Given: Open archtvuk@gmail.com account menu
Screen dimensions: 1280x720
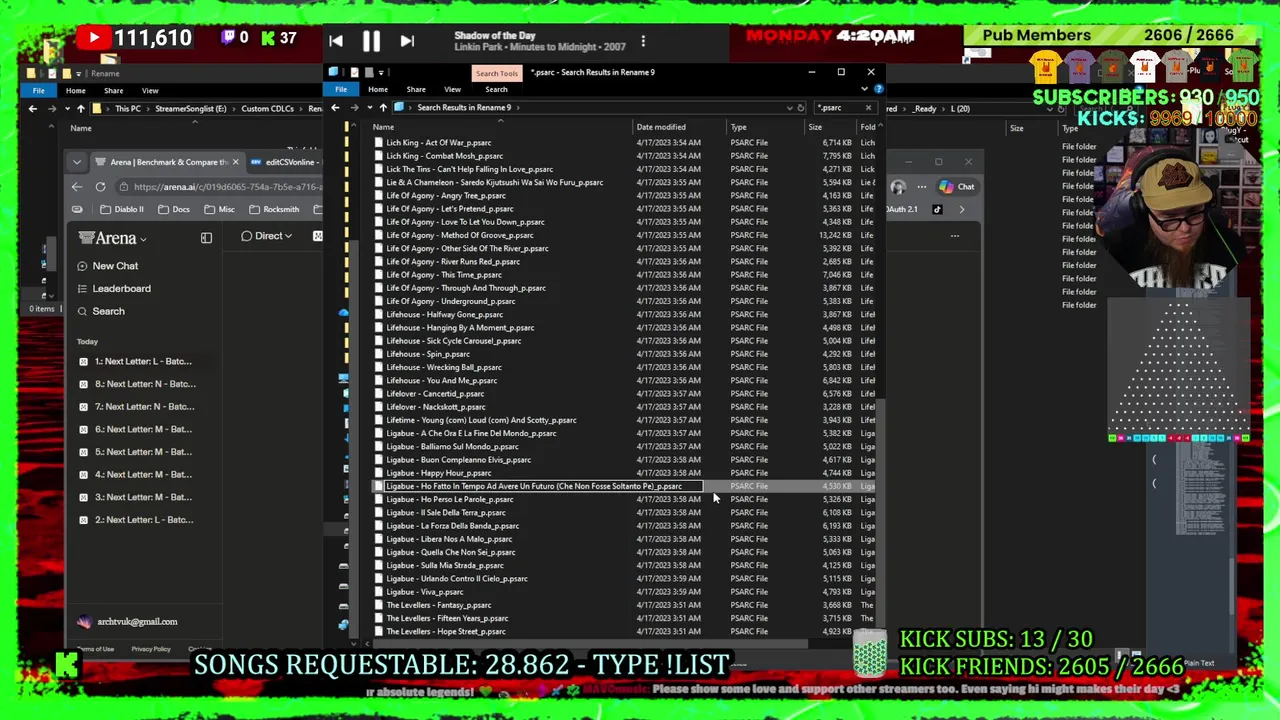Looking at the screenshot, I should [128, 622].
